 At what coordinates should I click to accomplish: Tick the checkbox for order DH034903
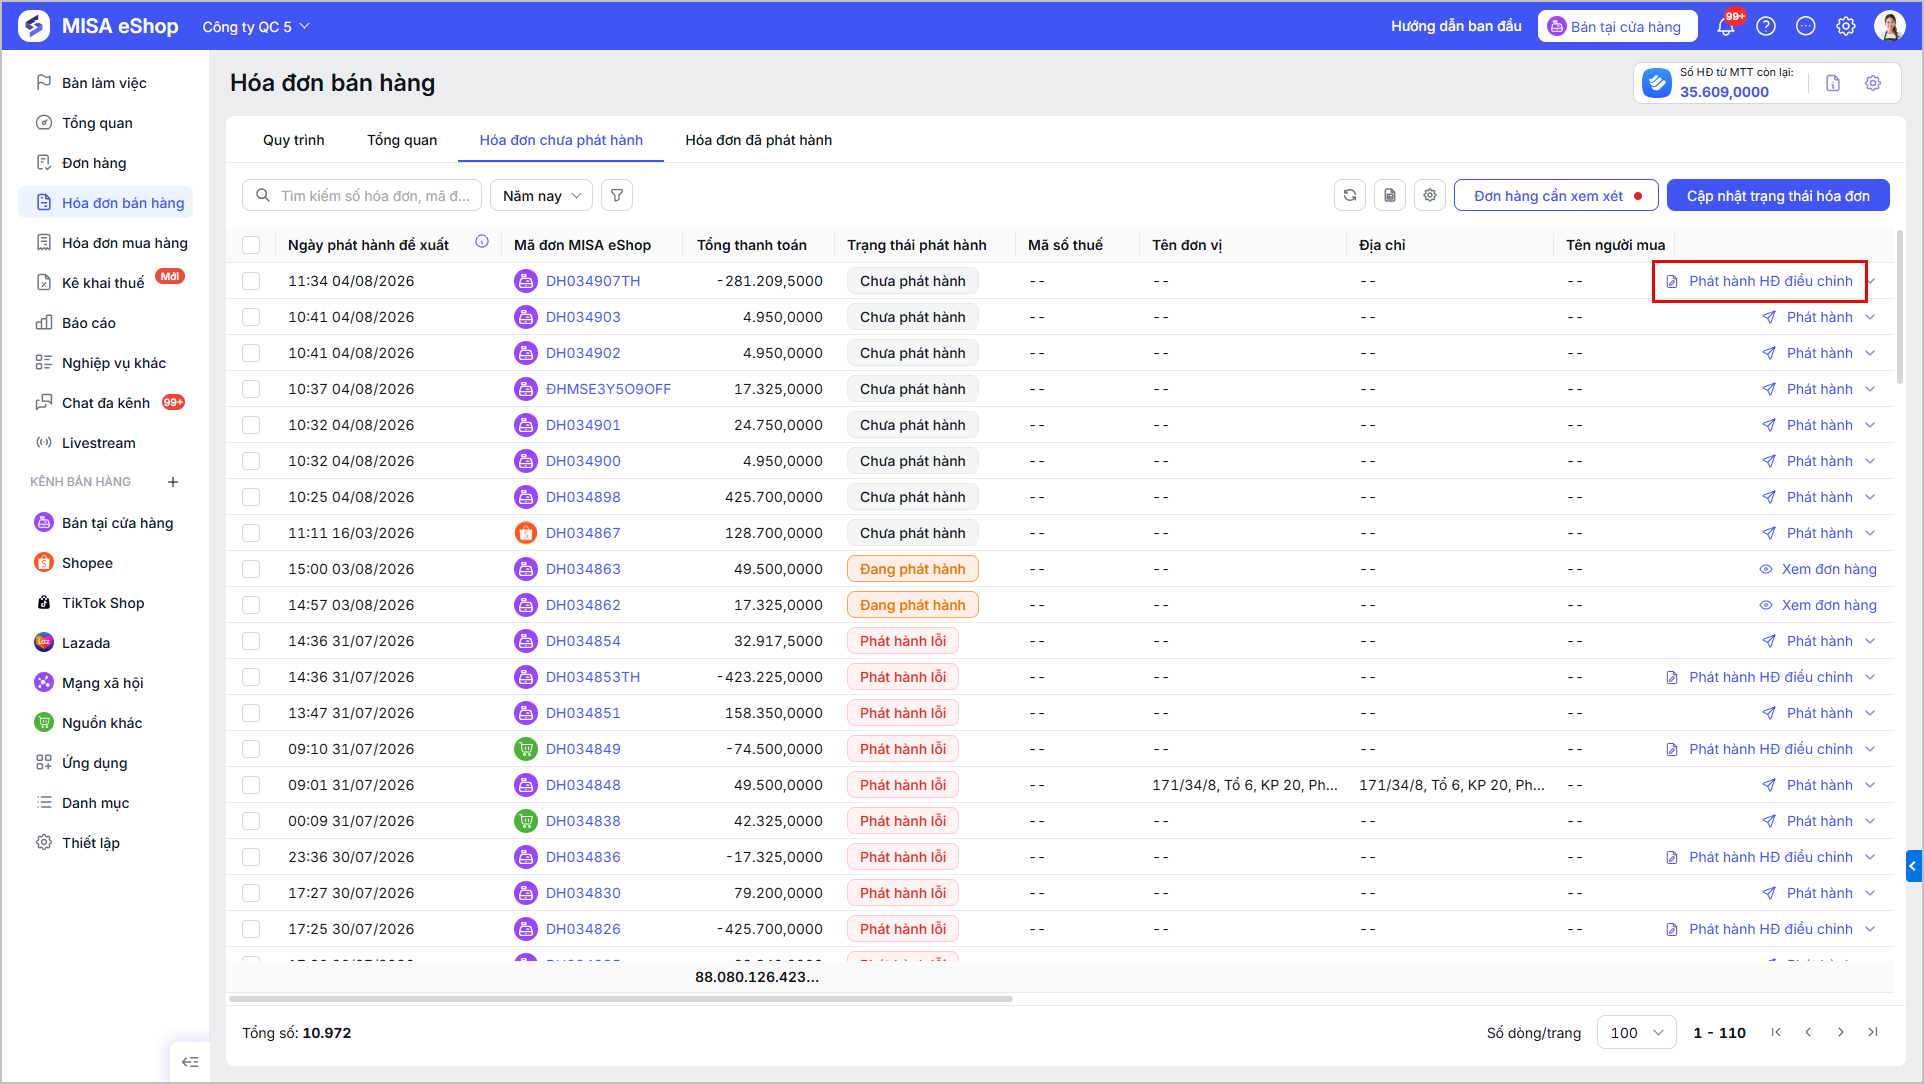click(x=251, y=317)
